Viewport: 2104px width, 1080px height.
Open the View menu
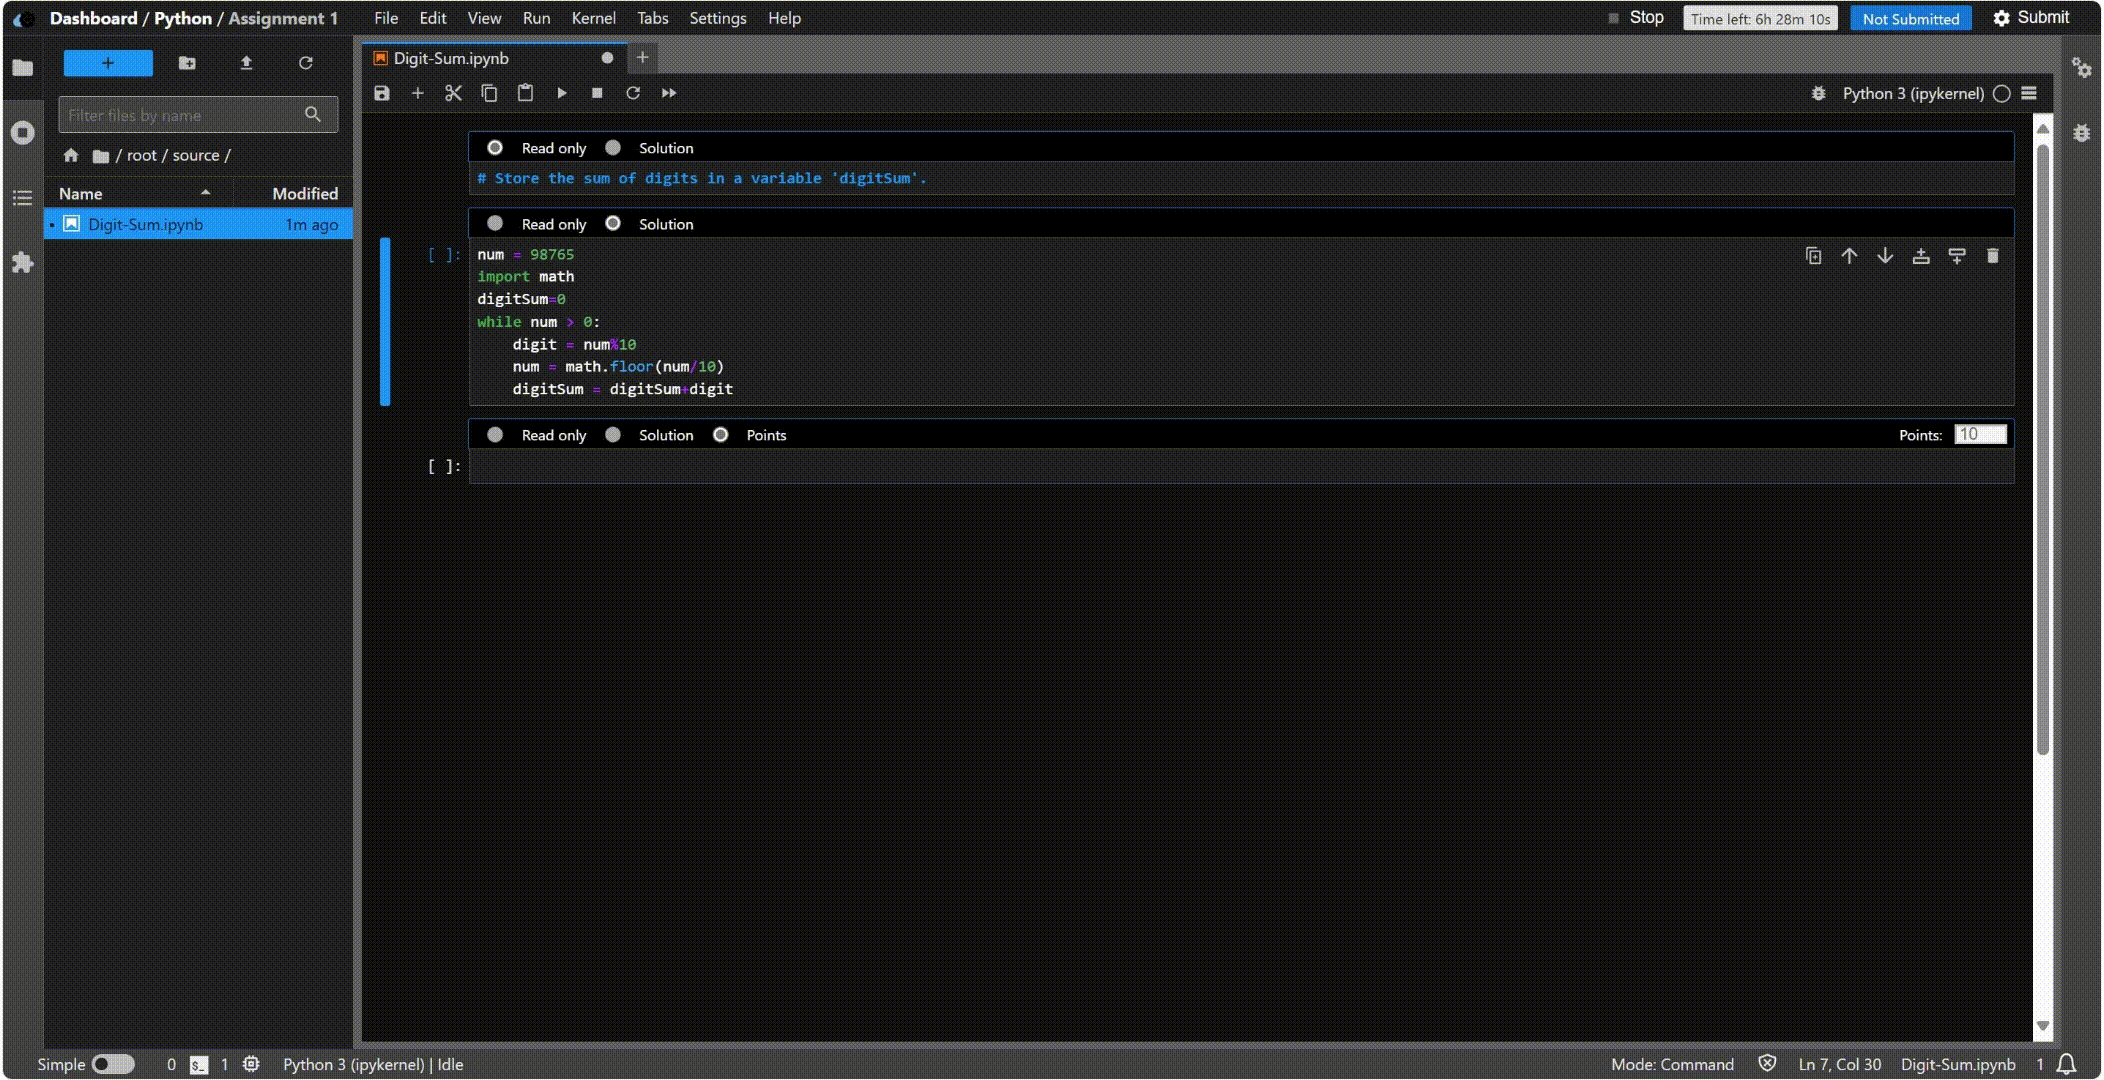pos(484,18)
